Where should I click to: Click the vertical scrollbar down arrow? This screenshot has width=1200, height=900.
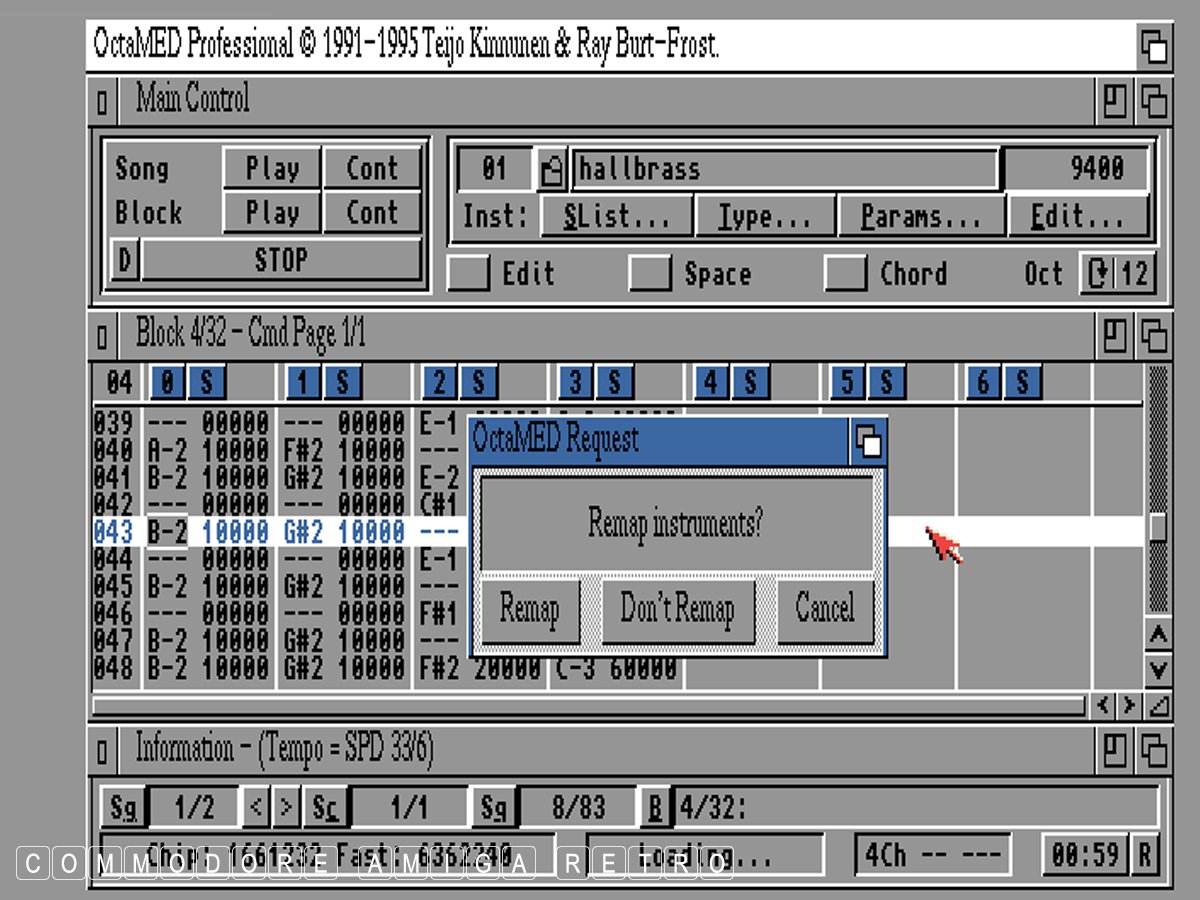click(1157, 669)
